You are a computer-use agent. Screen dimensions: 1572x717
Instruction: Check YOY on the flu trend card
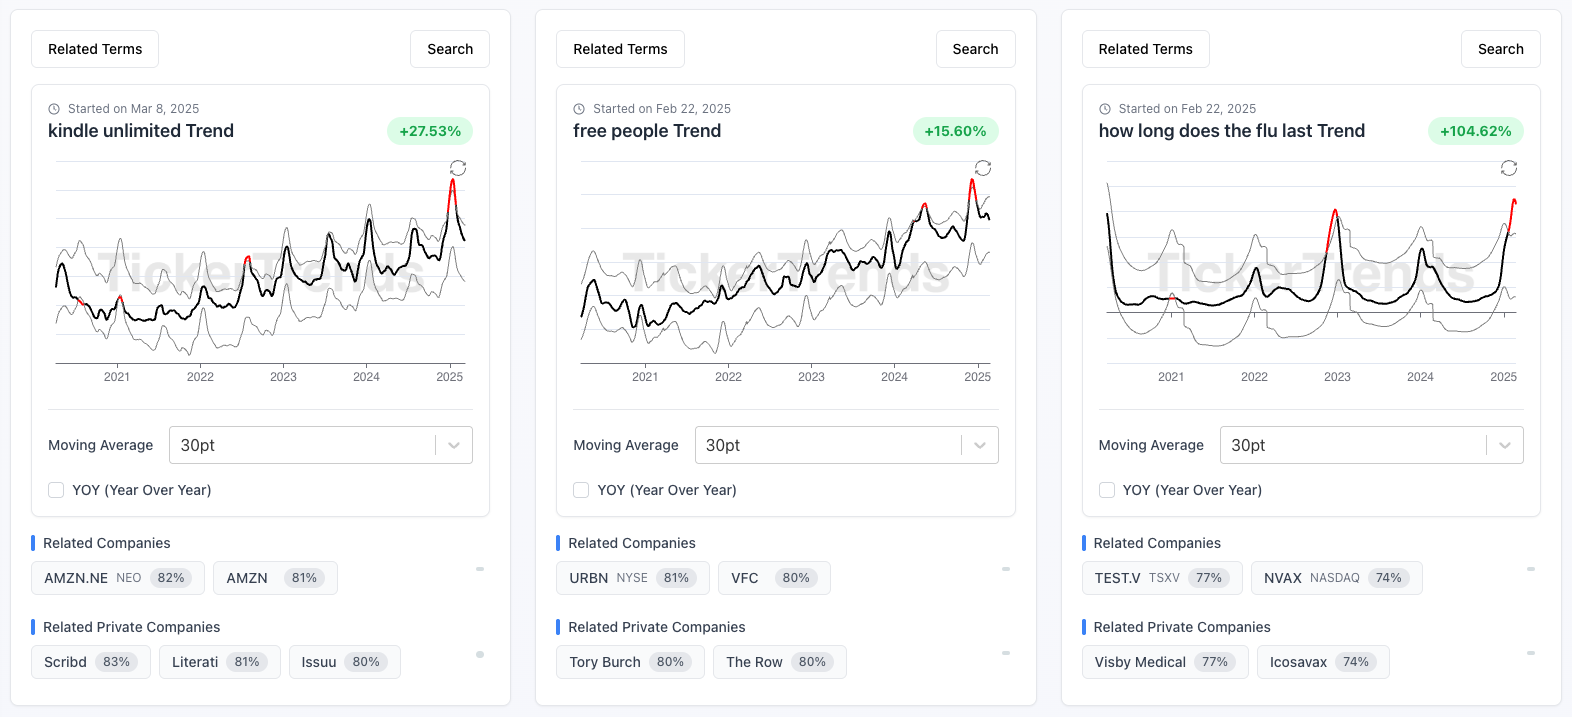click(x=1107, y=490)
